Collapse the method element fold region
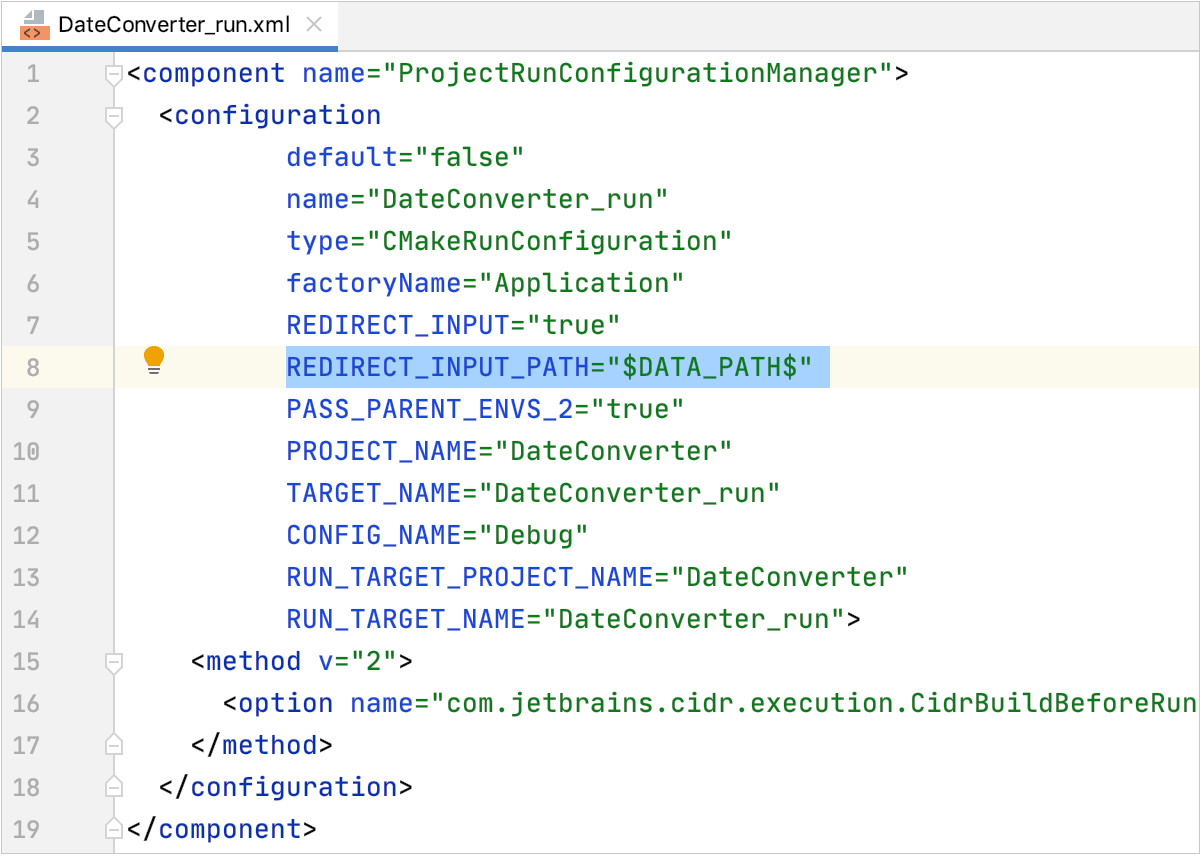This screenshot has height=856, width=1202. coord(112,661)
